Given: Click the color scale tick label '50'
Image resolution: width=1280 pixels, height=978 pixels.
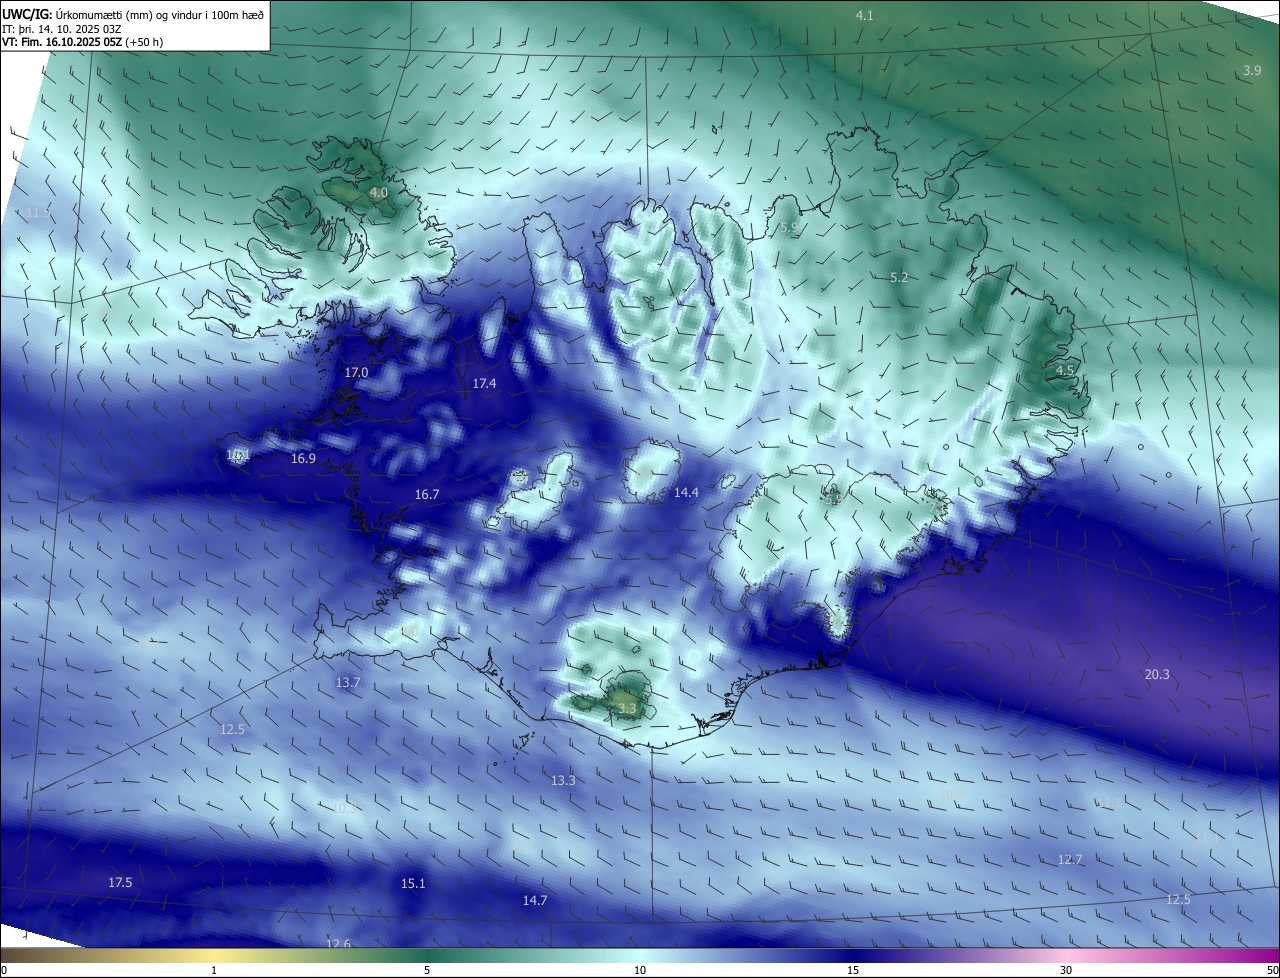Looking at the screenshot, I should coord(1272,970).
